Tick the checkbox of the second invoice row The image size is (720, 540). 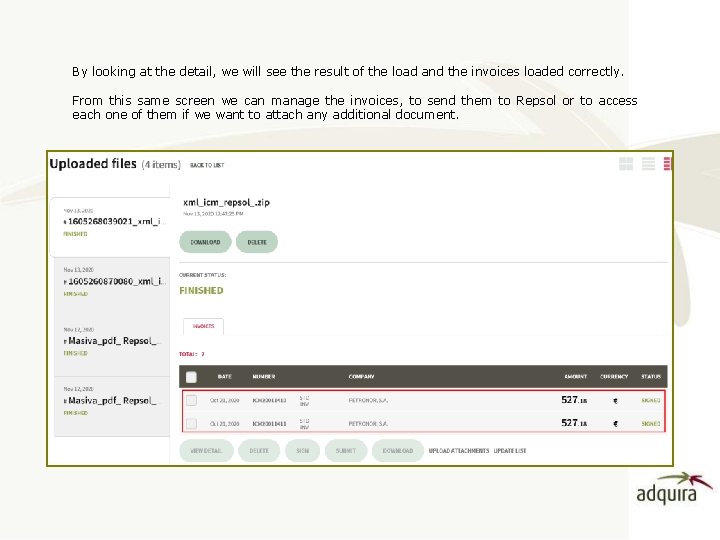(x=191, y=423)
